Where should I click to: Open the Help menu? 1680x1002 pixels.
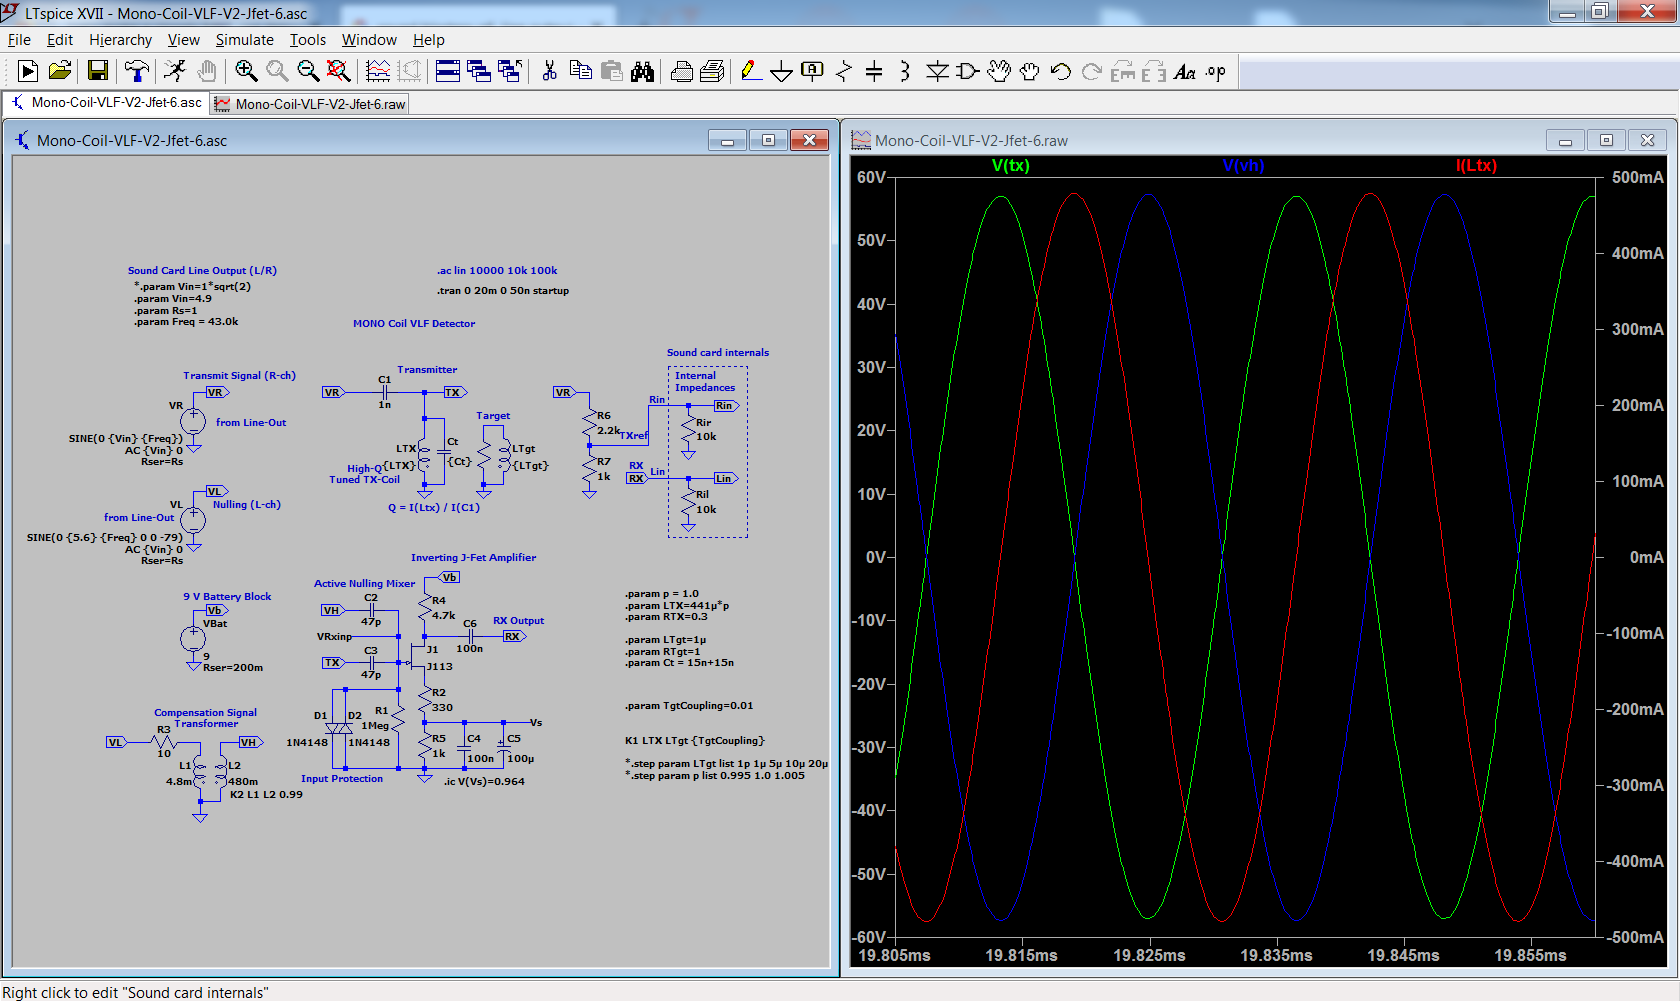coord(428,40)
